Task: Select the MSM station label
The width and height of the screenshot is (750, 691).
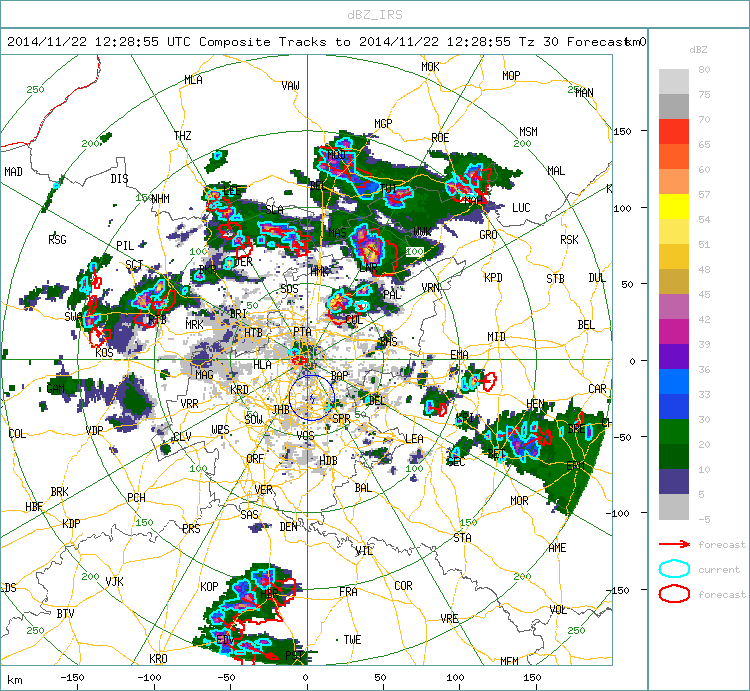Action: (529, 132)
